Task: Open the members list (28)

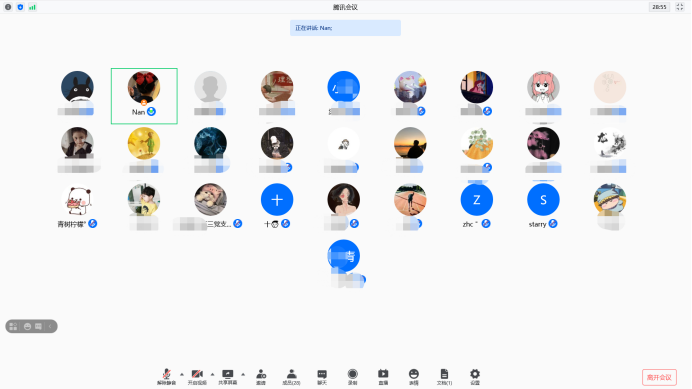Action: point(291,377)
